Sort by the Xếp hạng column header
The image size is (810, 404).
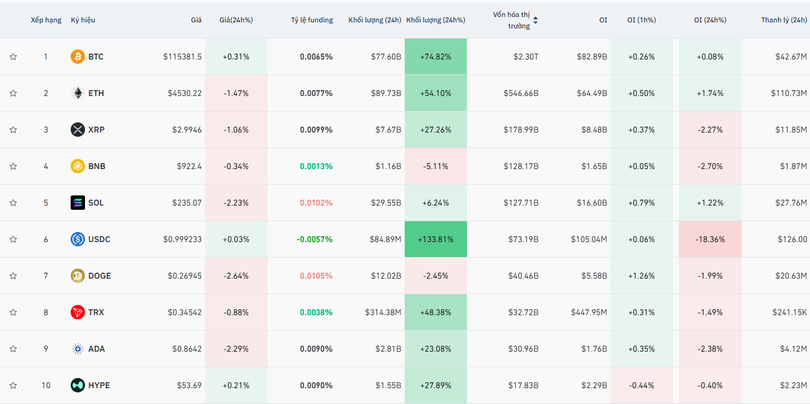click(45, 20)
